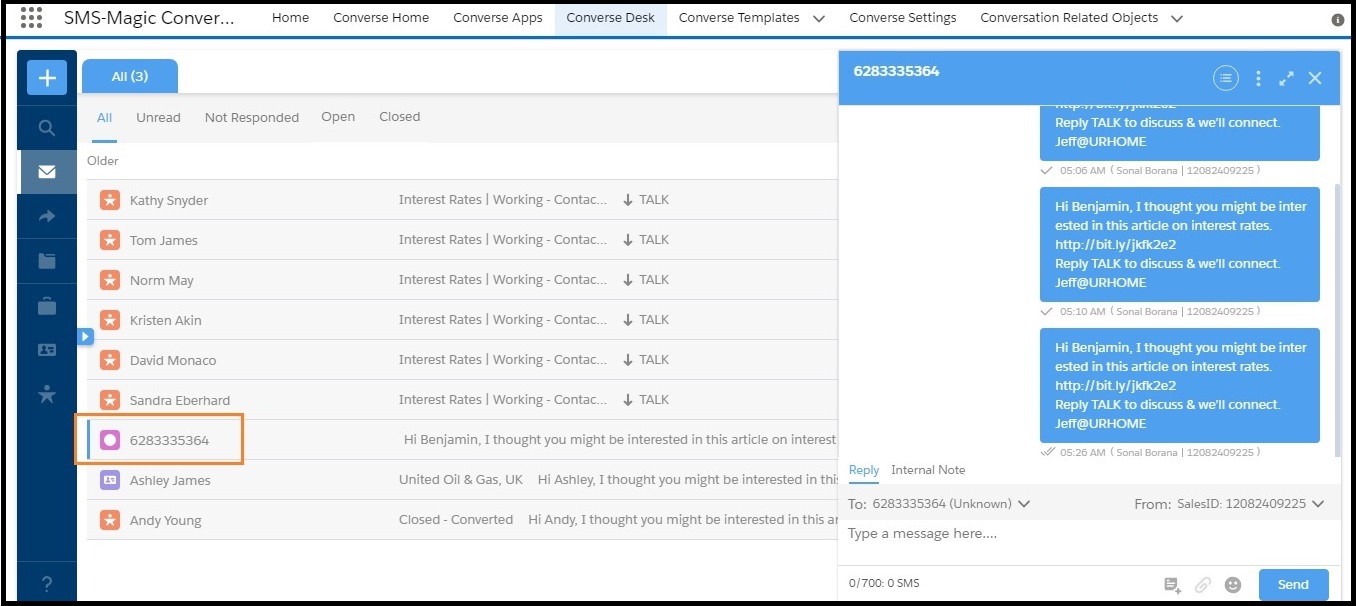Go to the Home tab
Screen dimensions: 1356x606
(290, 18)
